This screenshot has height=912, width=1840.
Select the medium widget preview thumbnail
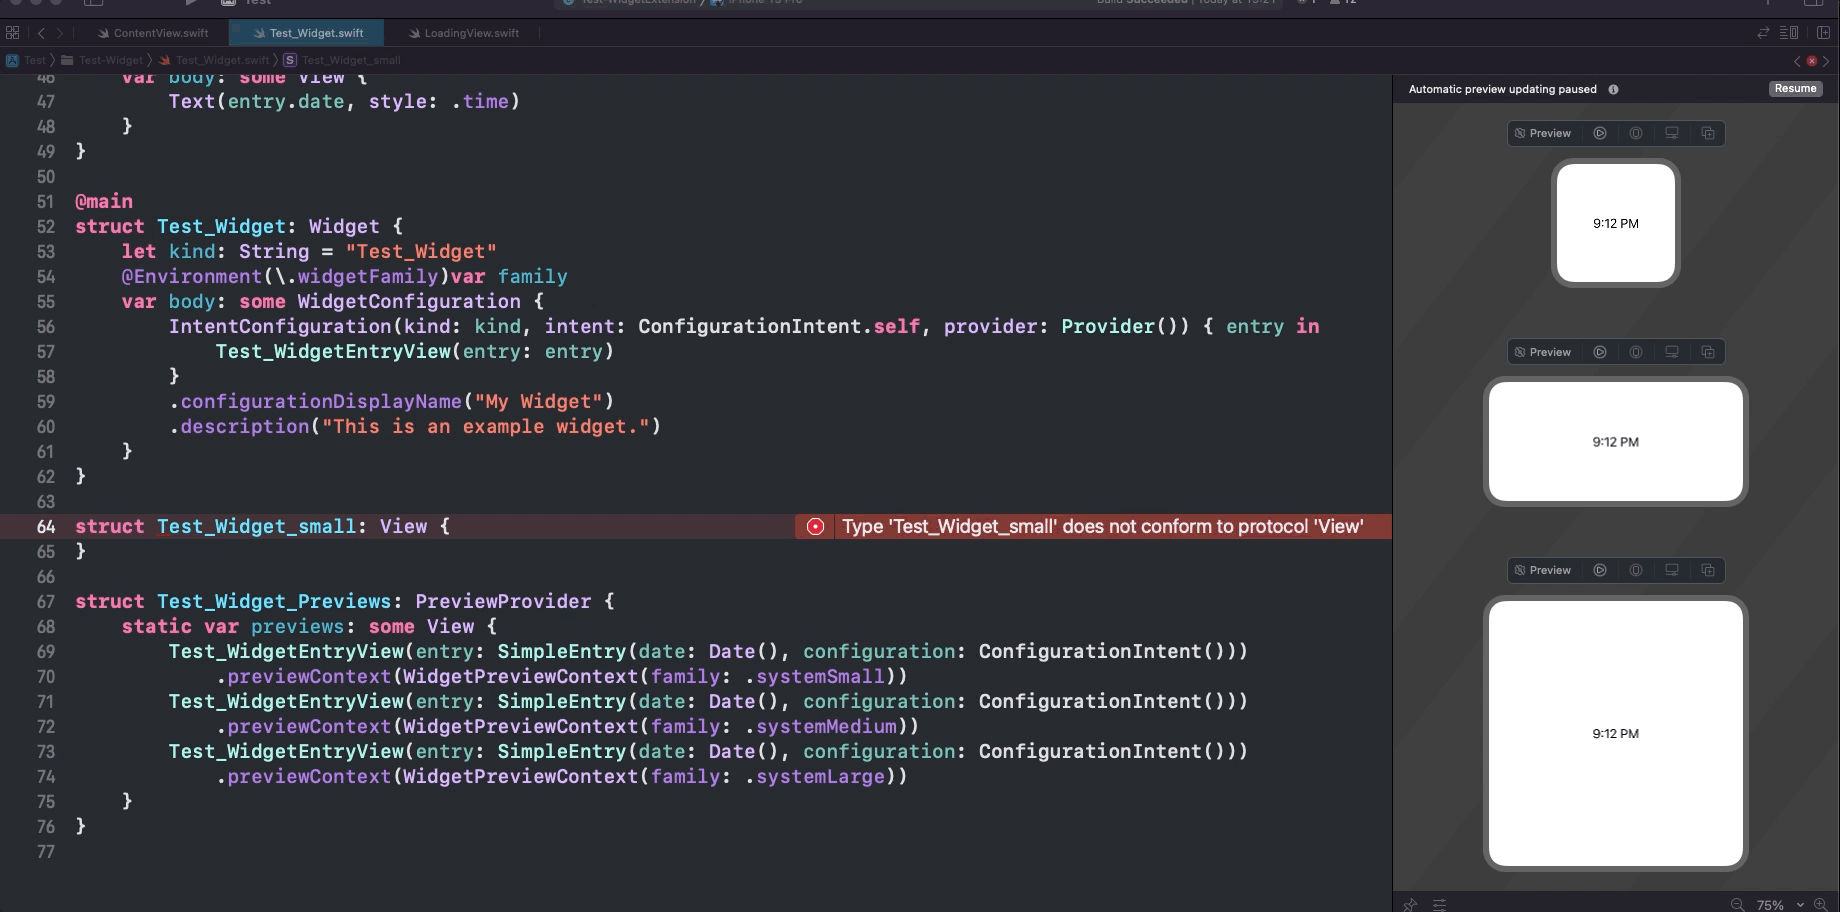[x=1616, y=441]
